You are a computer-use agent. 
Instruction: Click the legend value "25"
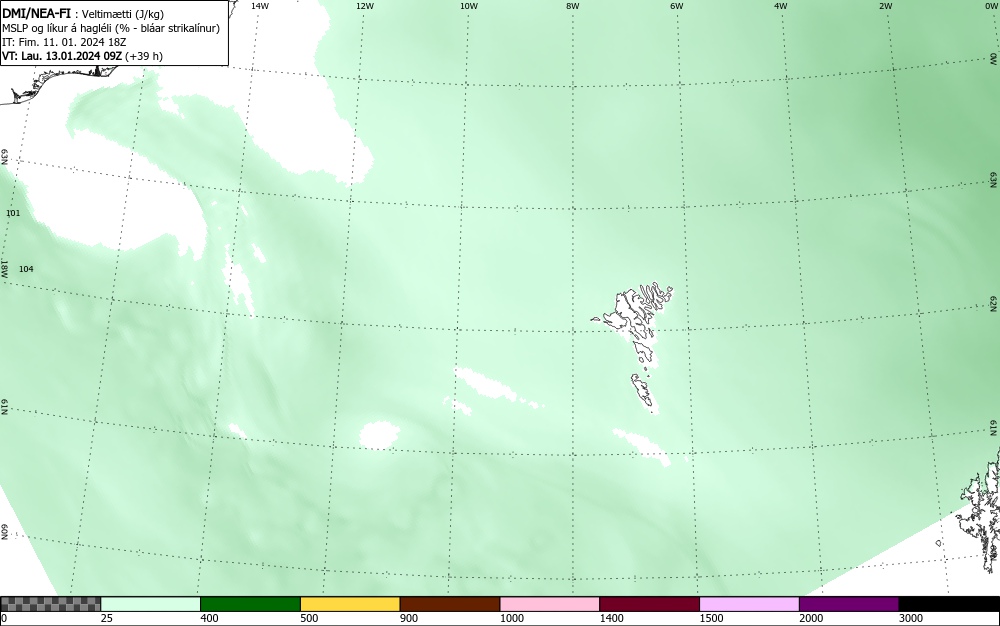107,618
